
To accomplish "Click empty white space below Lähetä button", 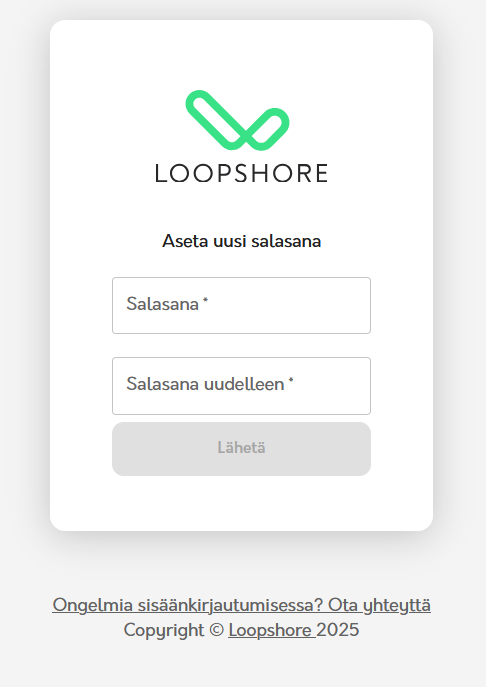I will (x=241, y=504).
